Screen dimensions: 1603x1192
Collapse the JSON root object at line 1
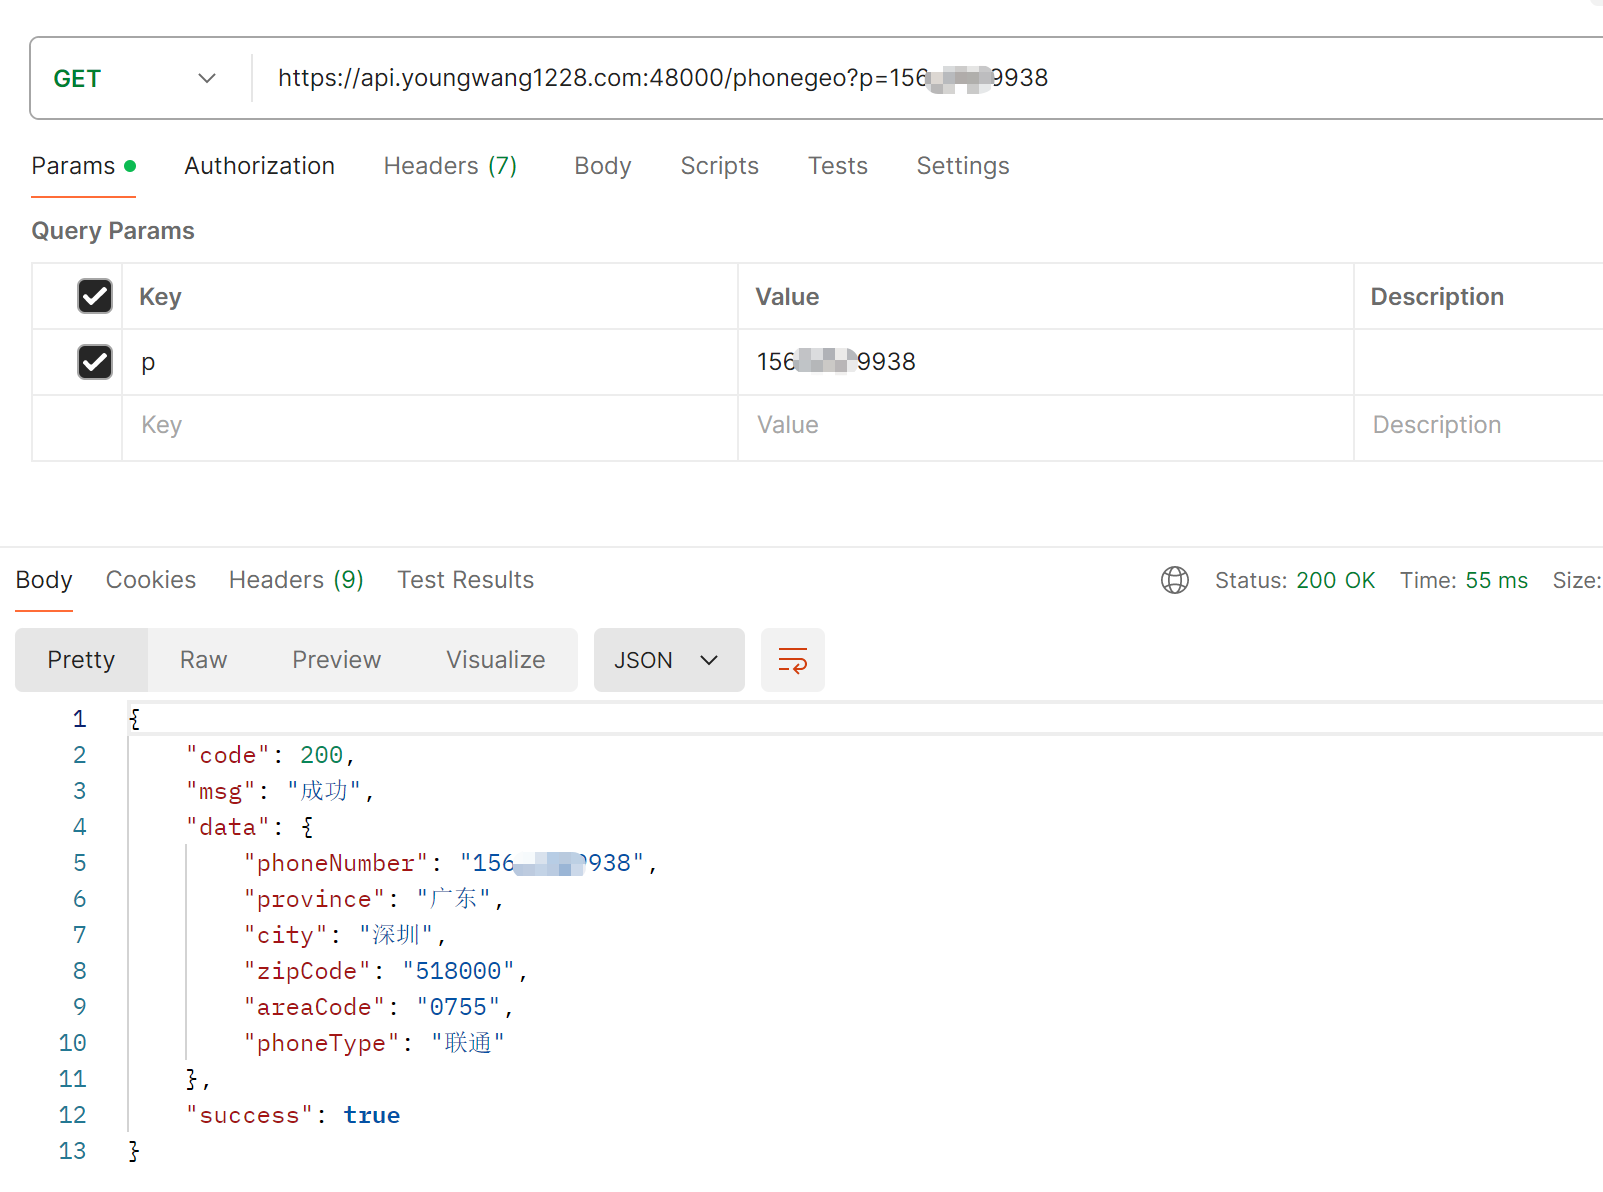click(134, 719)
